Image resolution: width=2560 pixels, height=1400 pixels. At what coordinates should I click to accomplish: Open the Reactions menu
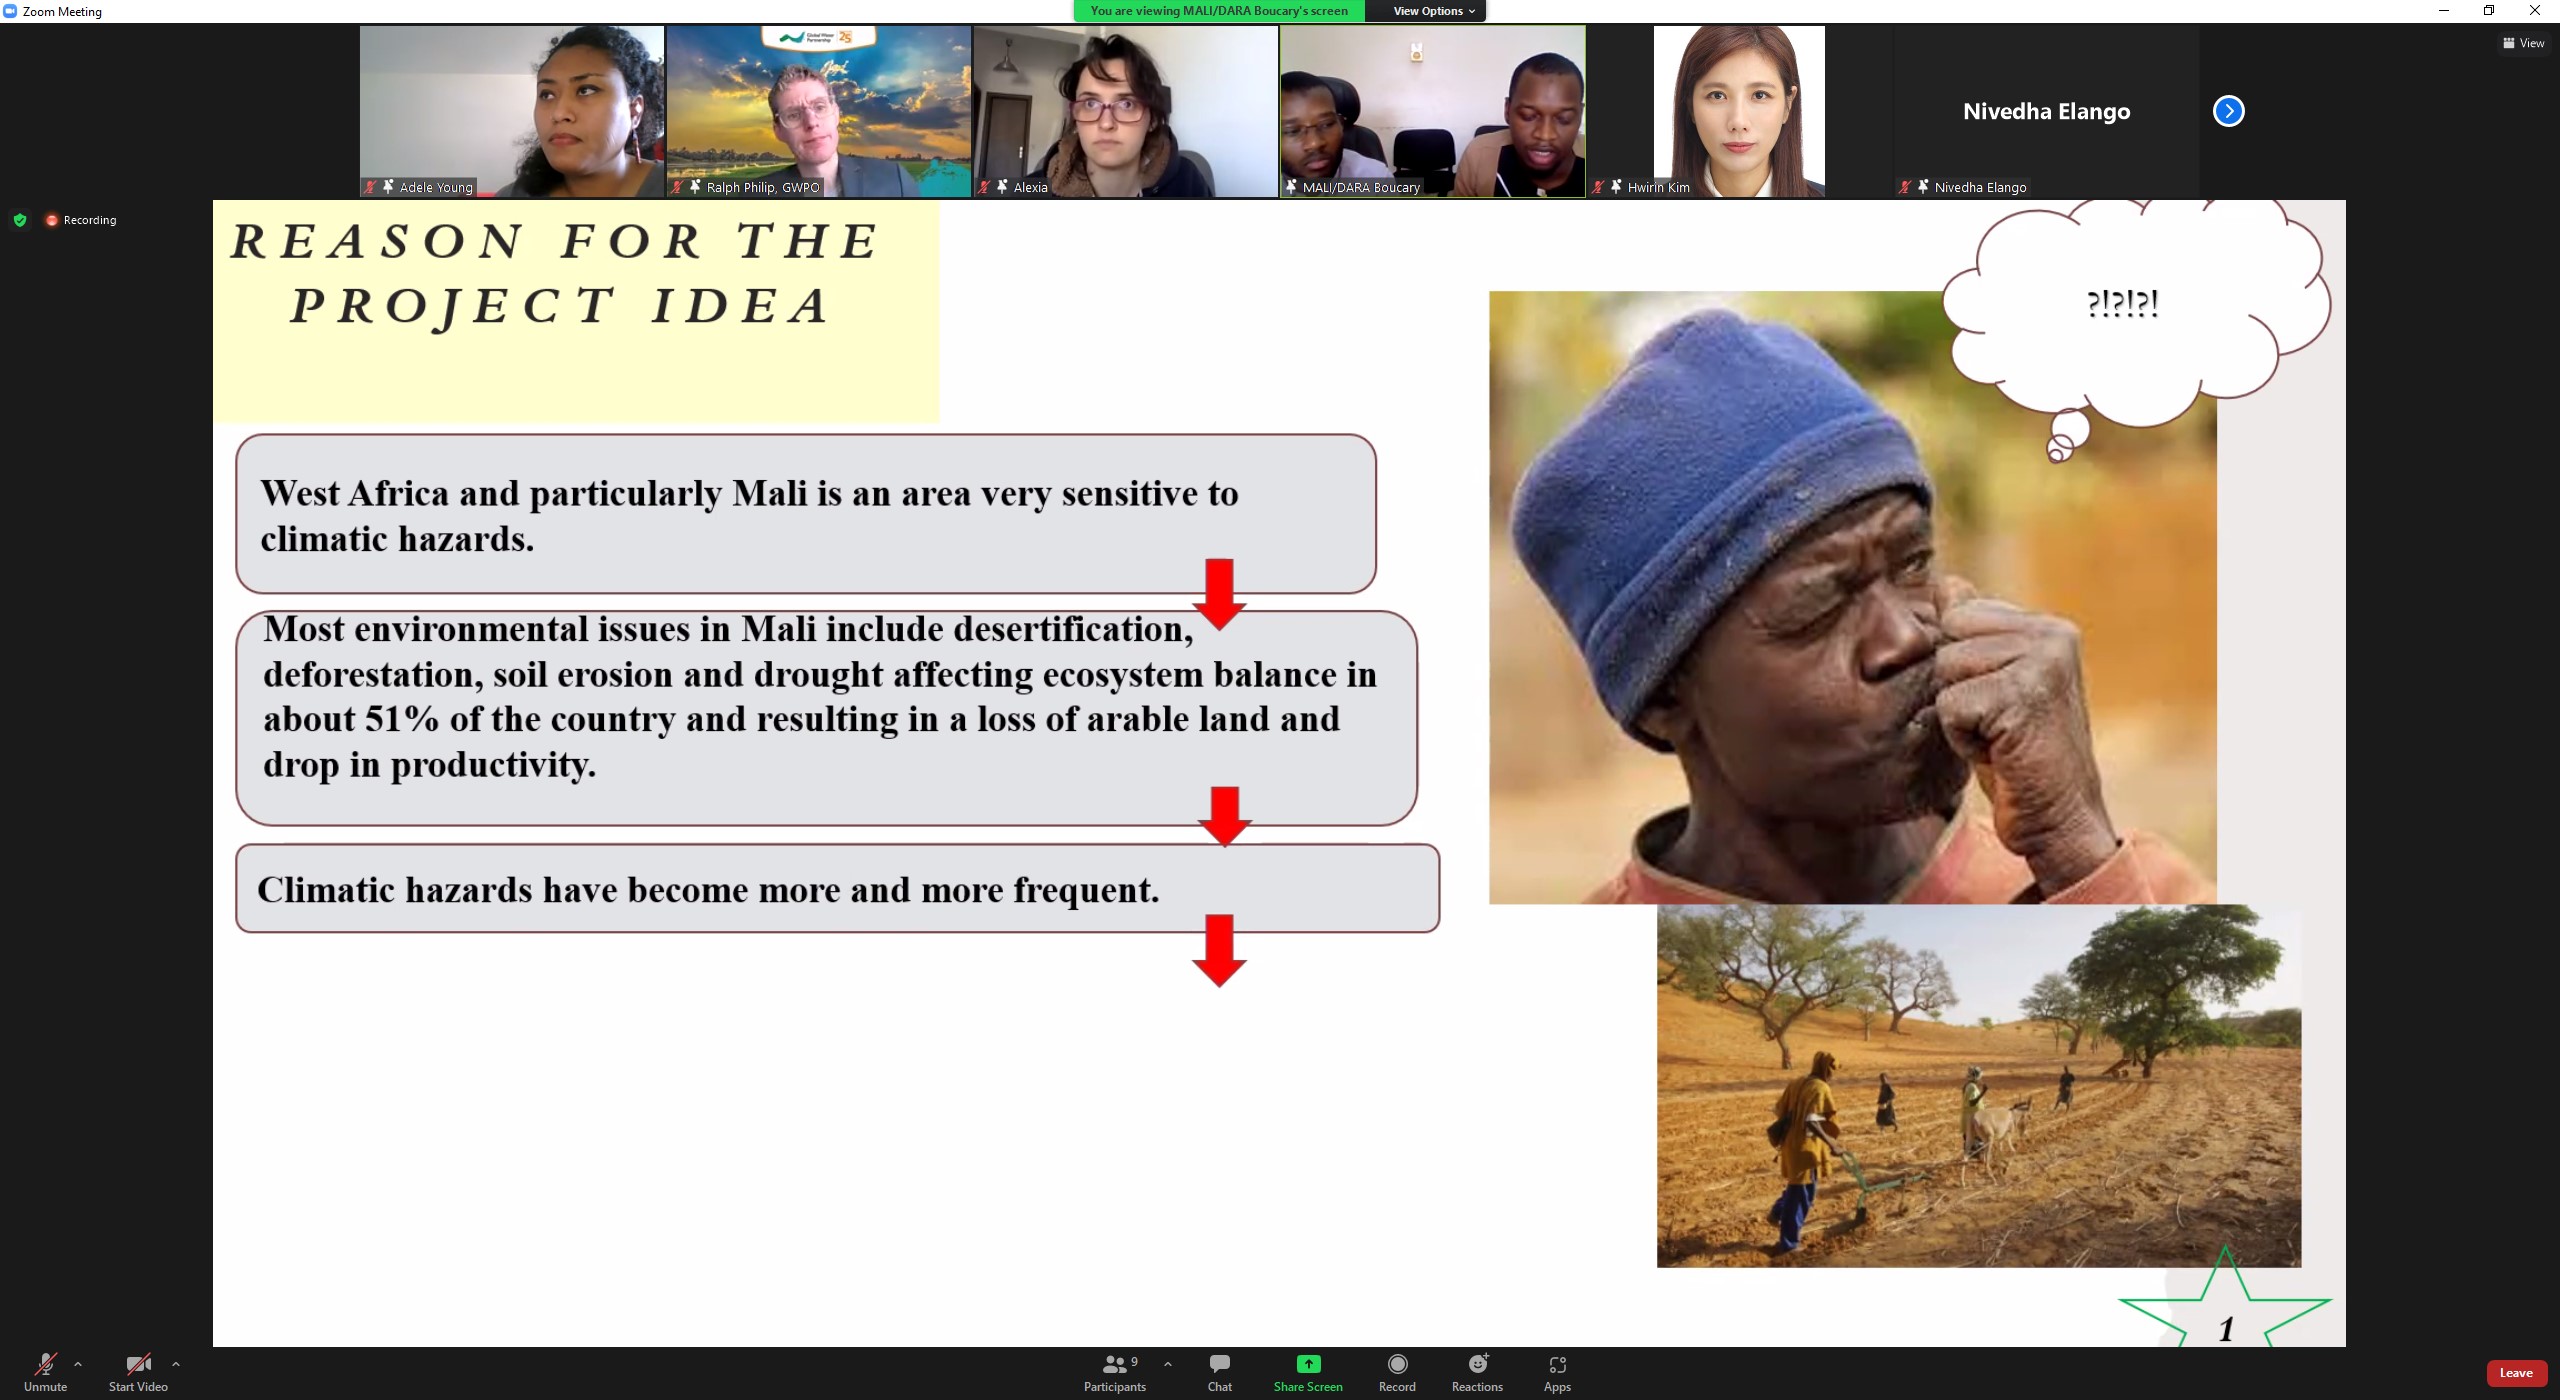click(x=1477, y=1372)
